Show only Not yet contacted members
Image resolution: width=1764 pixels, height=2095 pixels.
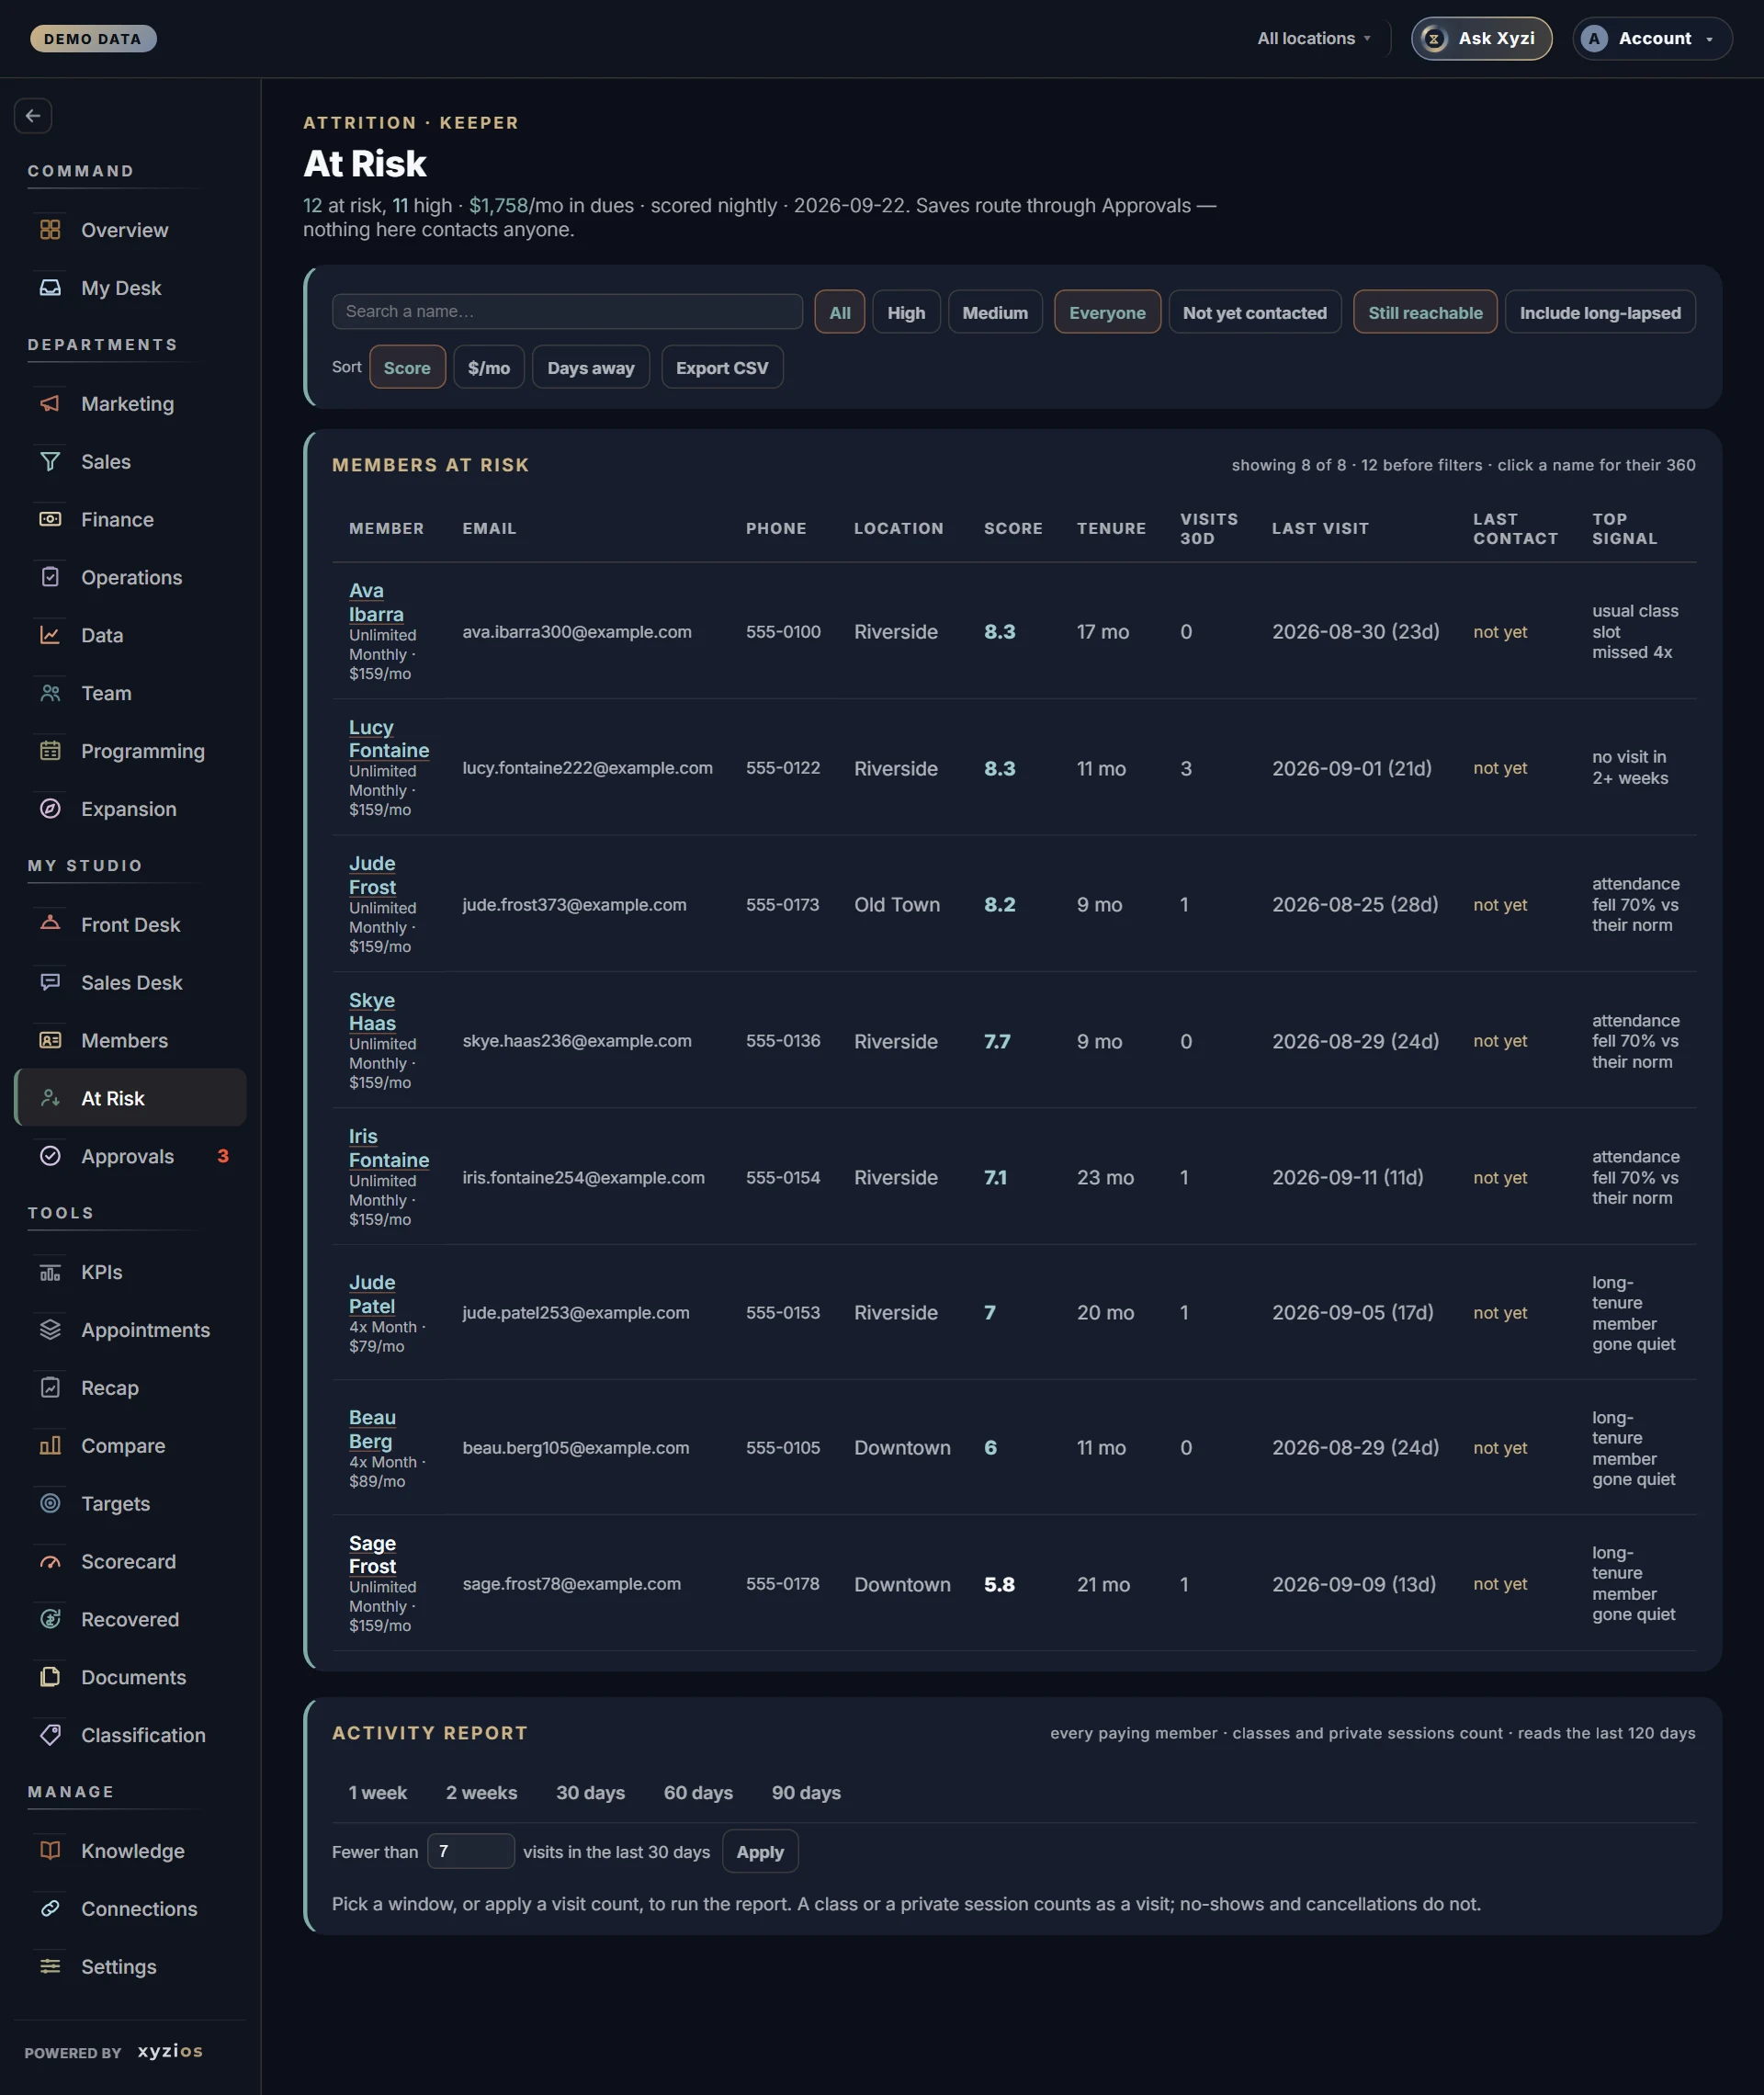click(x=1254, y=313)
